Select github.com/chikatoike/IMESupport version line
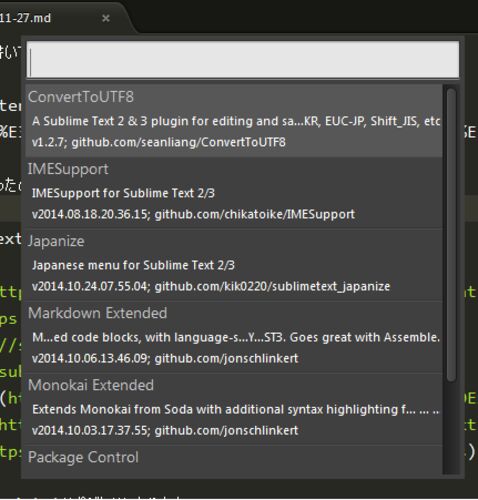The height and width of the screenshot is (500, 478). pos(193,214)
